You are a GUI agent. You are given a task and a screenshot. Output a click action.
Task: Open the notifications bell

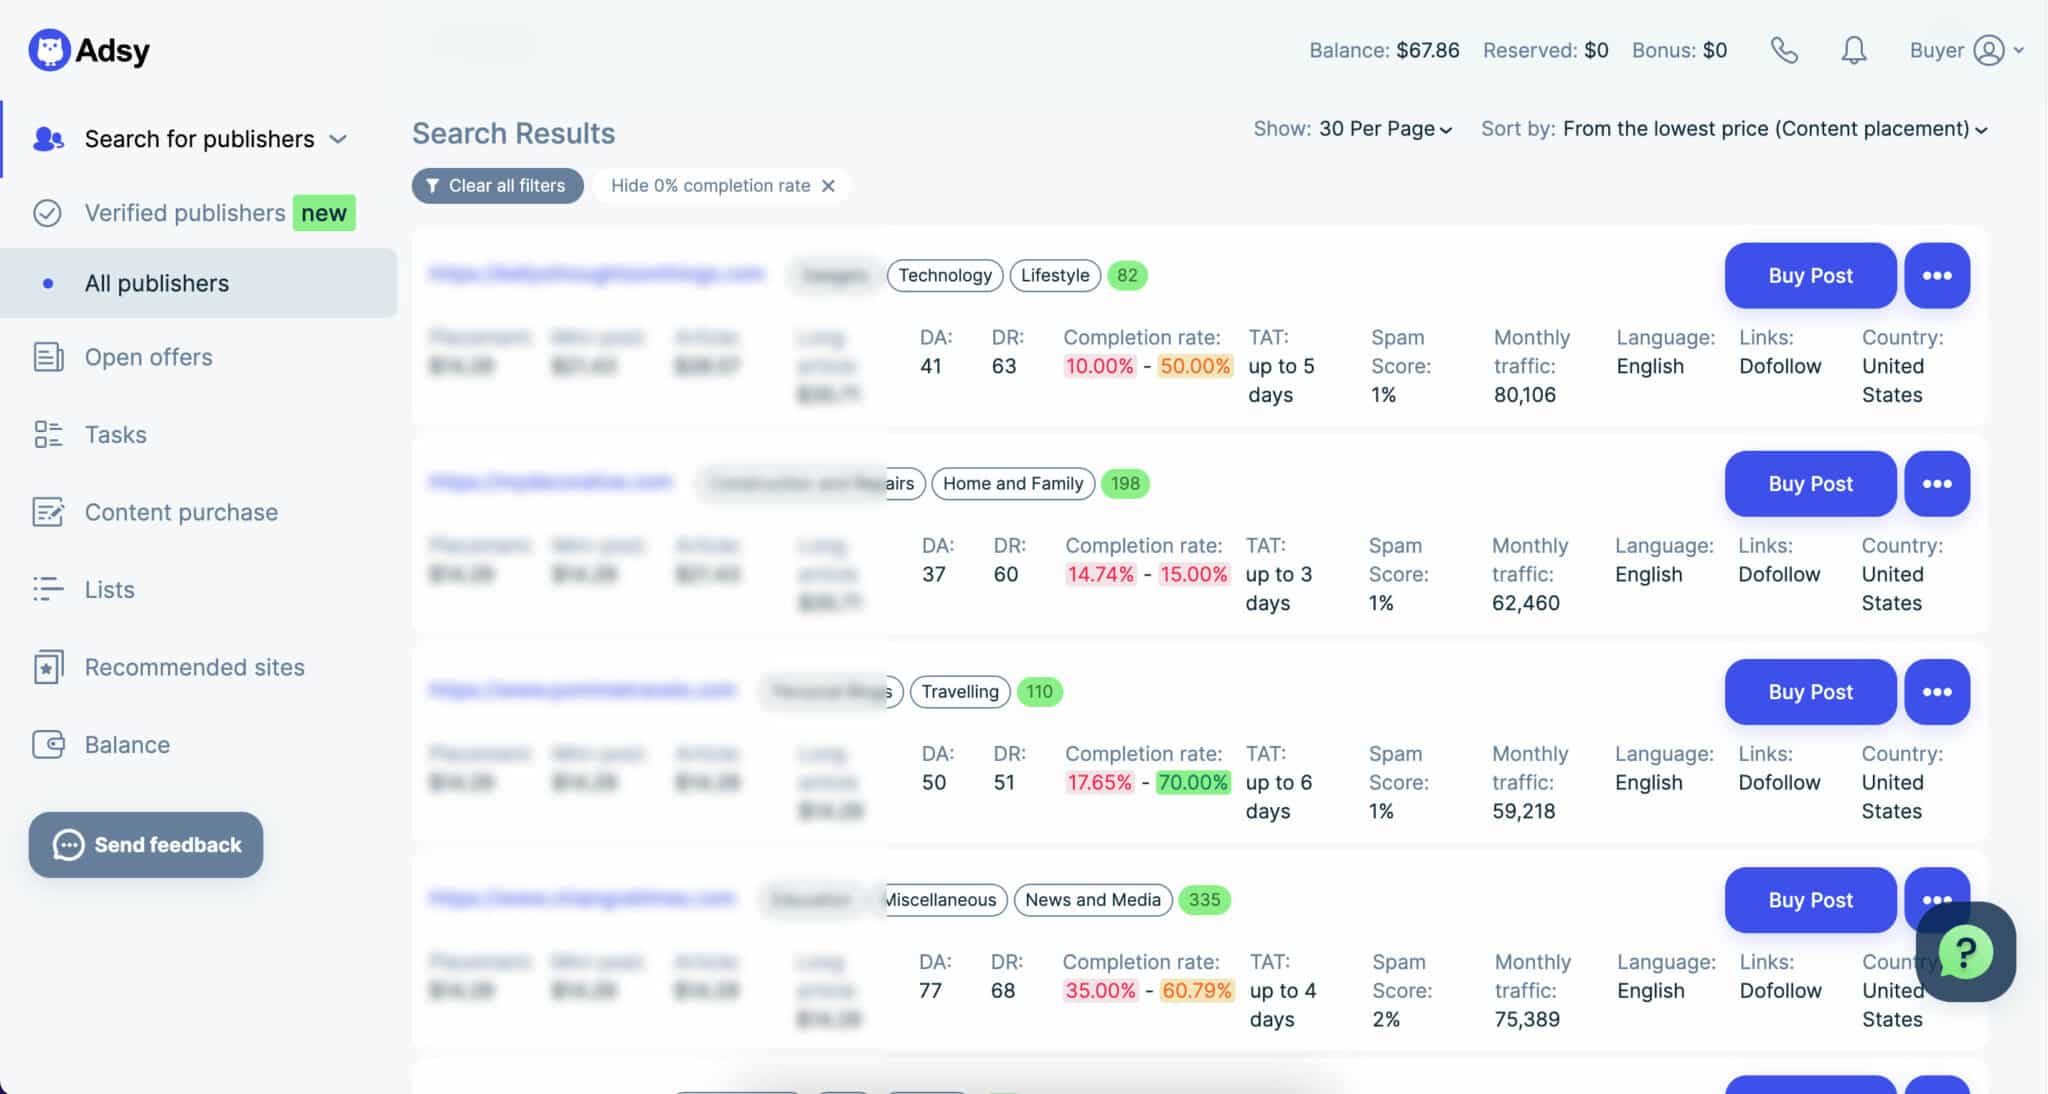tap(1854, 50)
